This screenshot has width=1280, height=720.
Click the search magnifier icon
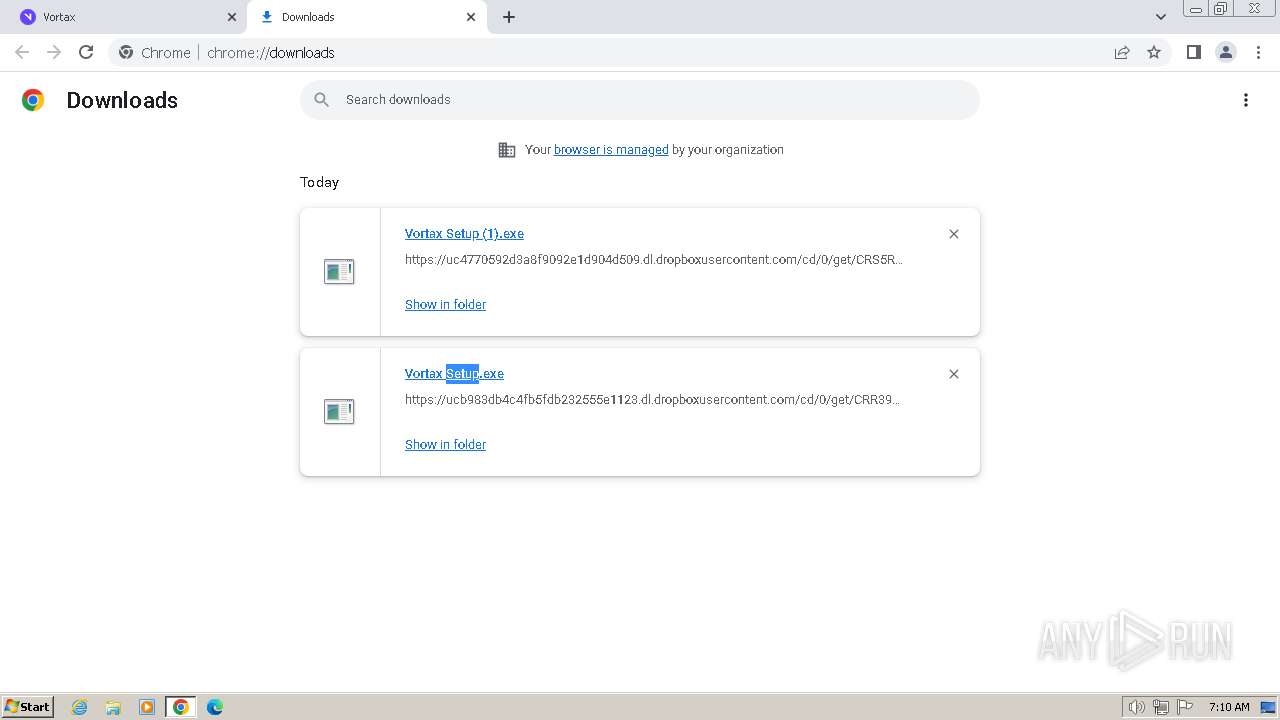click(x=322, y=100)
